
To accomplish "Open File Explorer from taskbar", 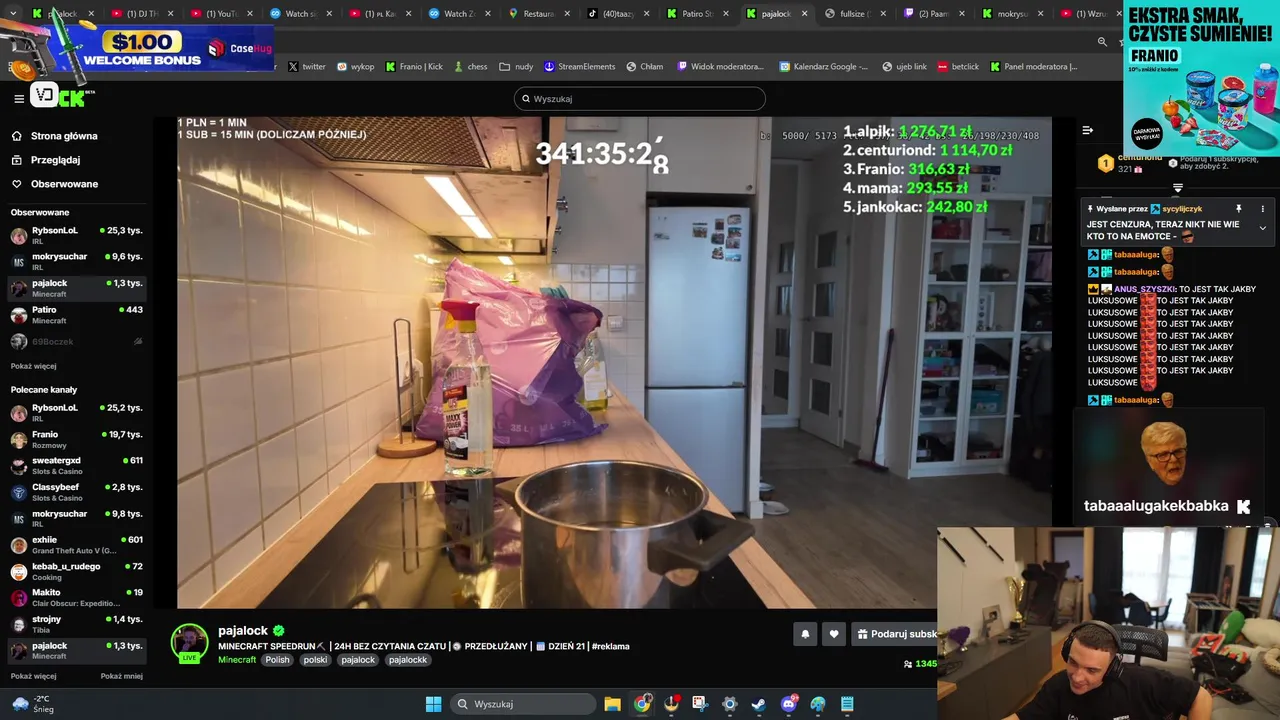I will point(612,704).
